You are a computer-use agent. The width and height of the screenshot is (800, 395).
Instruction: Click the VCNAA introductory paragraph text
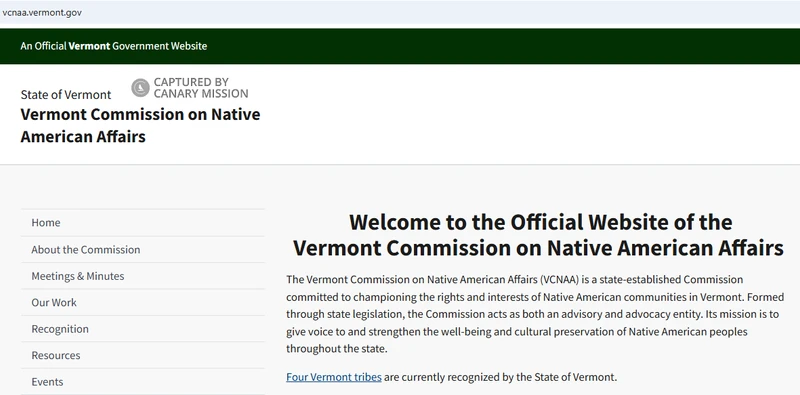pos(533,314)
